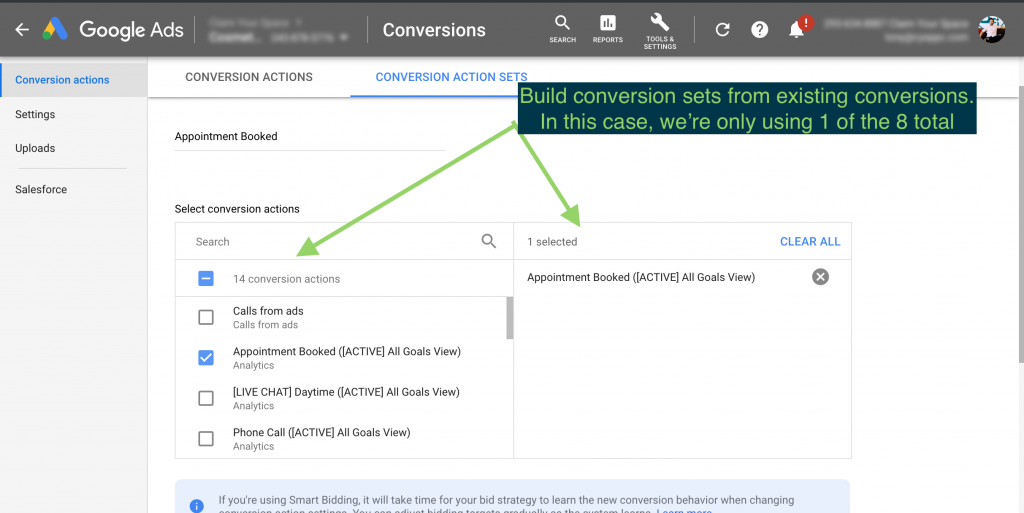
Task: Switch to the Conversion Actions tab
Action: [249, 77]
